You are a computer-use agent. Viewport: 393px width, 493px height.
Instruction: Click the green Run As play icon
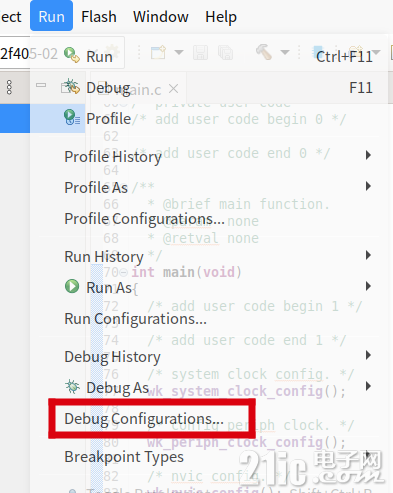click(x=72, y=286)
